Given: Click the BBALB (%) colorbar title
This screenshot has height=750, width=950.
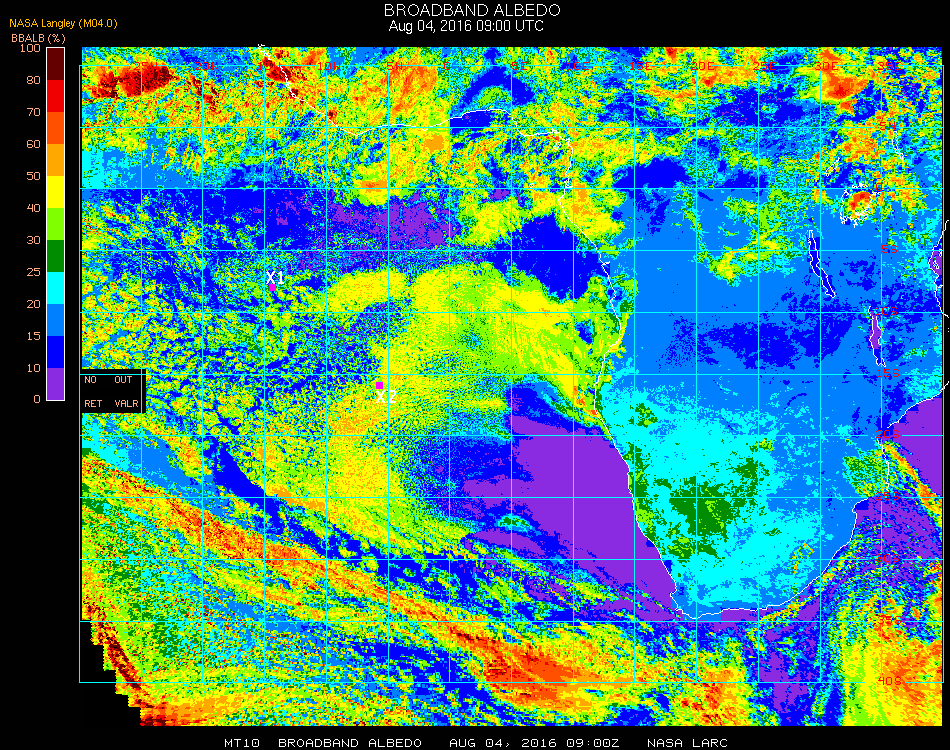Looking at the screenshot, I should coord(38,38).
